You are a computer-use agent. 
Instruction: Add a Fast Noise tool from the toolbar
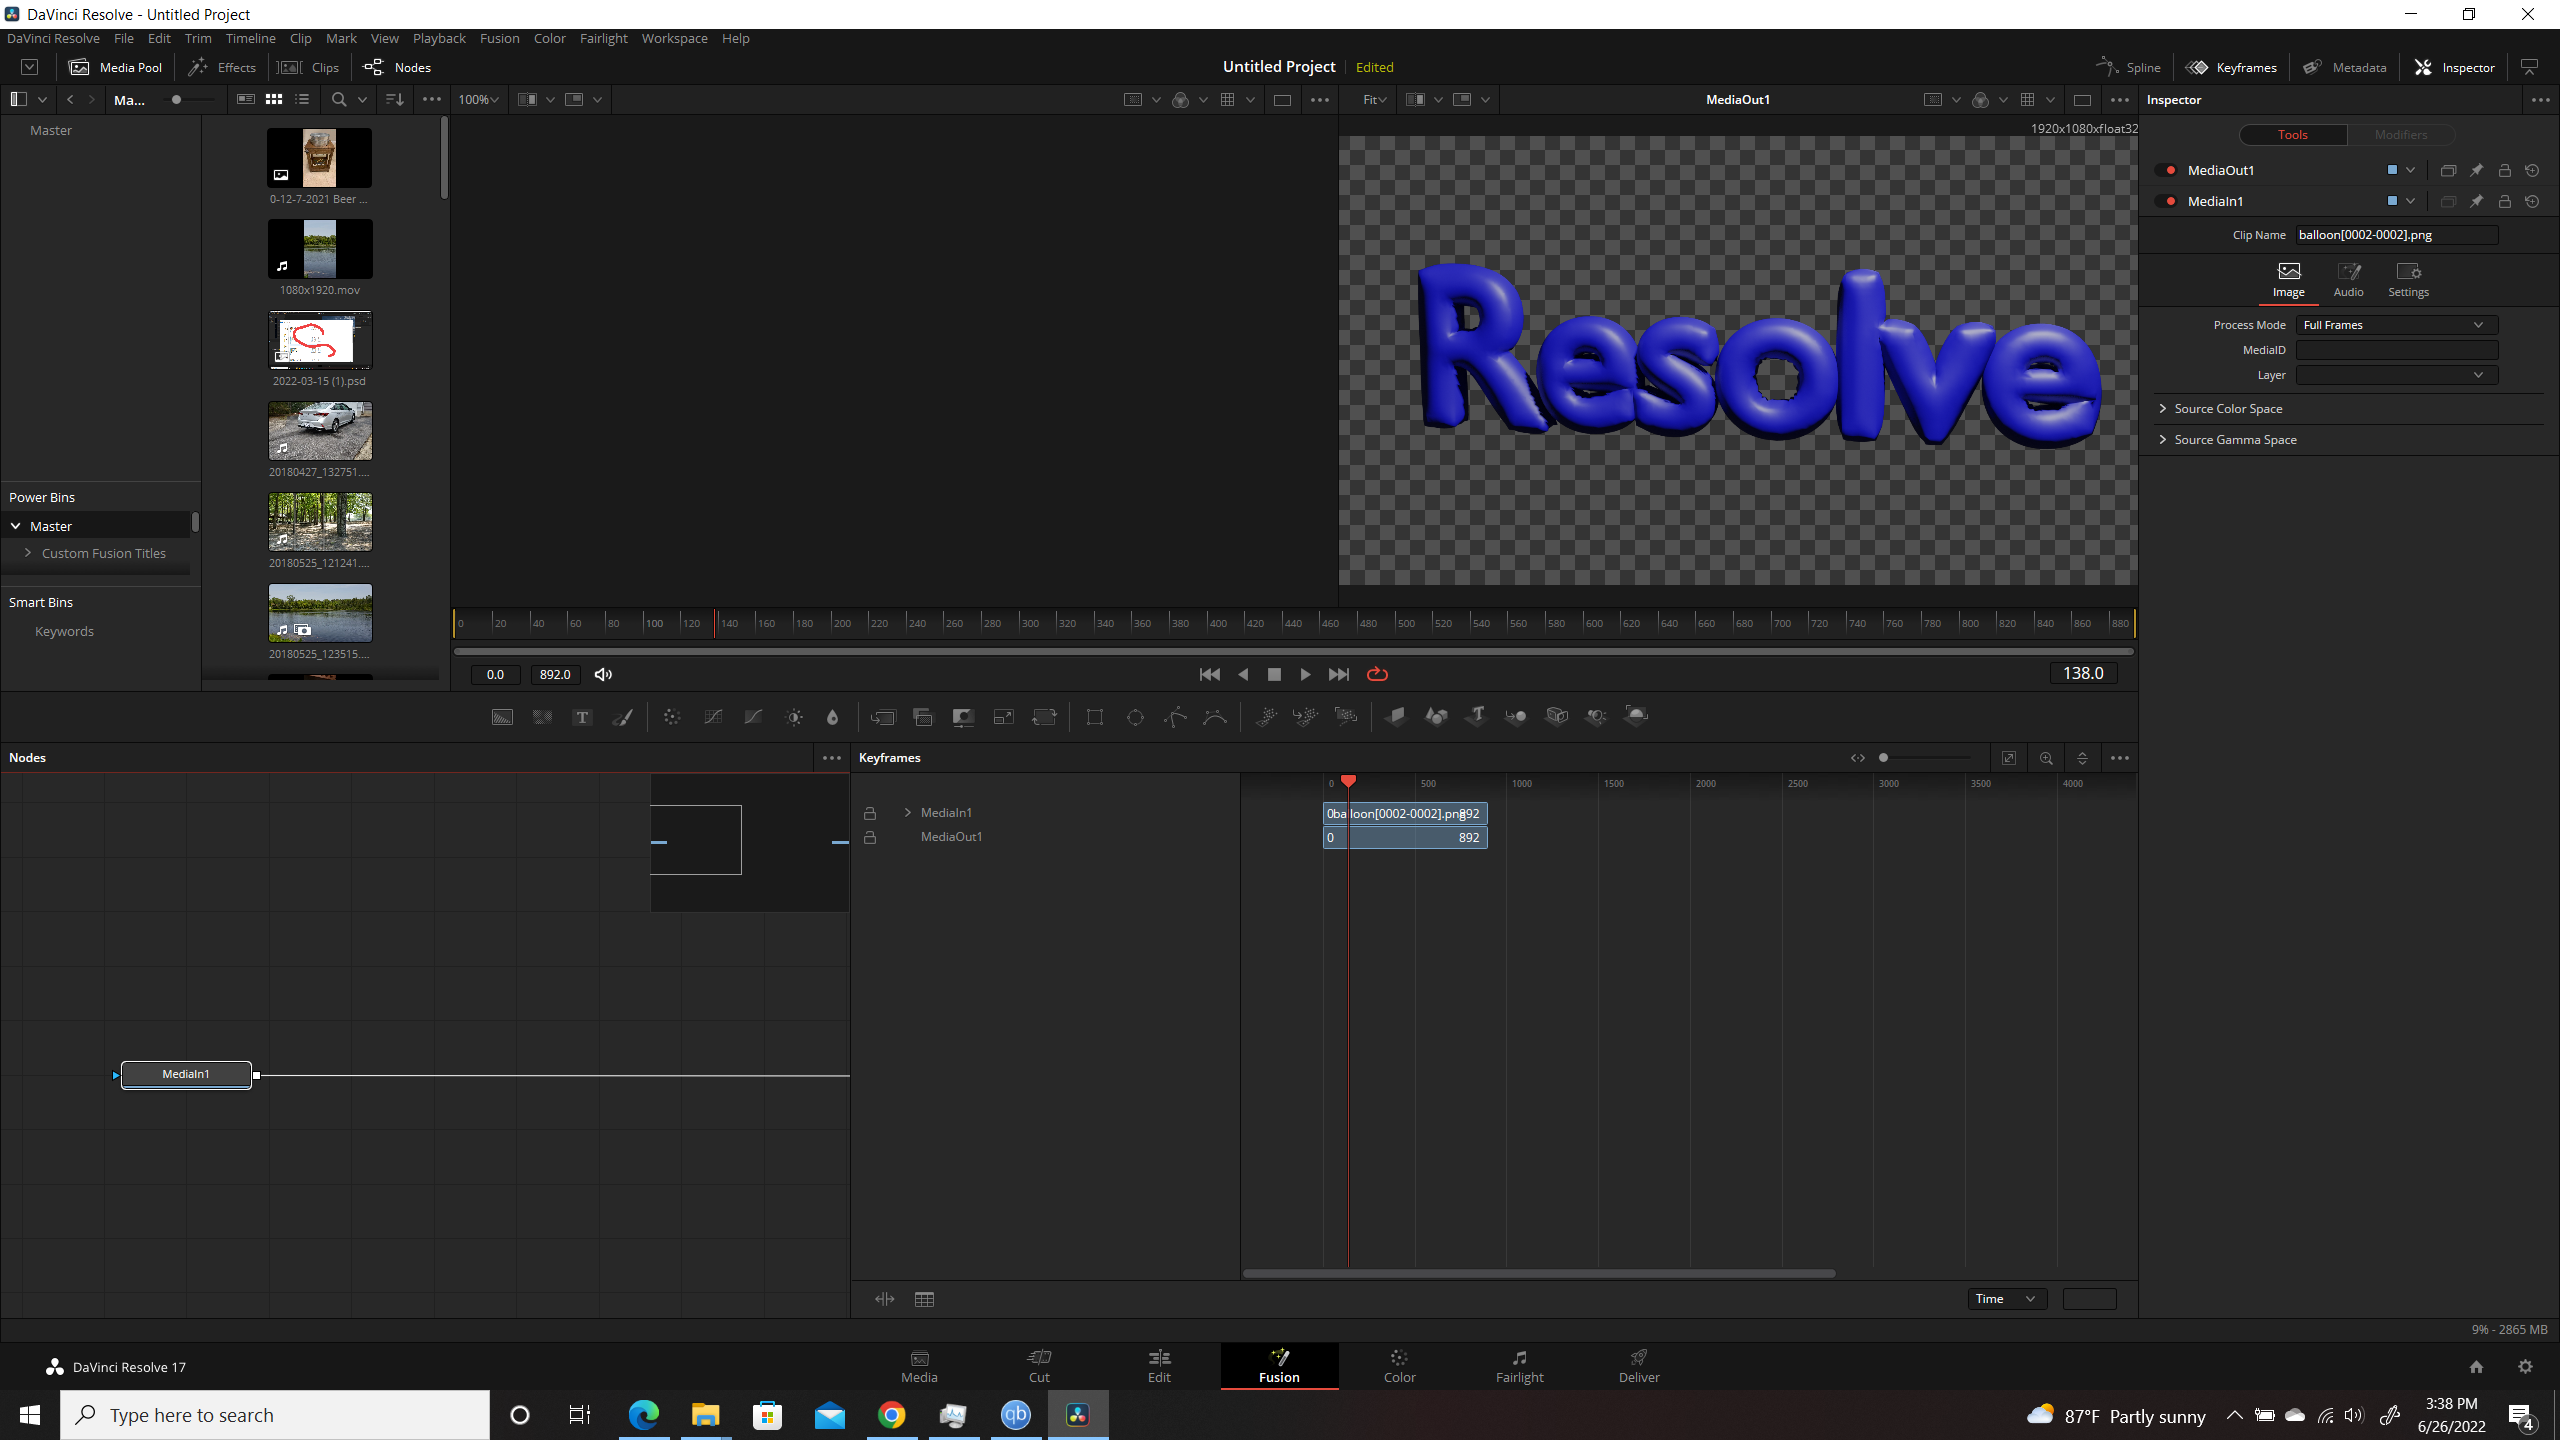click(x=542, y=717)
